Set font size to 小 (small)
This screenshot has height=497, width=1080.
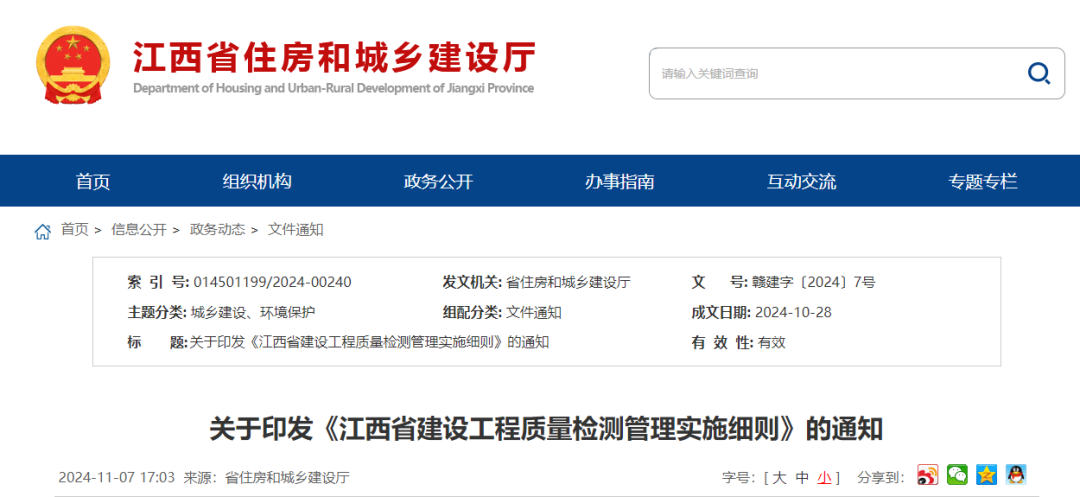(x=824, y=478)
